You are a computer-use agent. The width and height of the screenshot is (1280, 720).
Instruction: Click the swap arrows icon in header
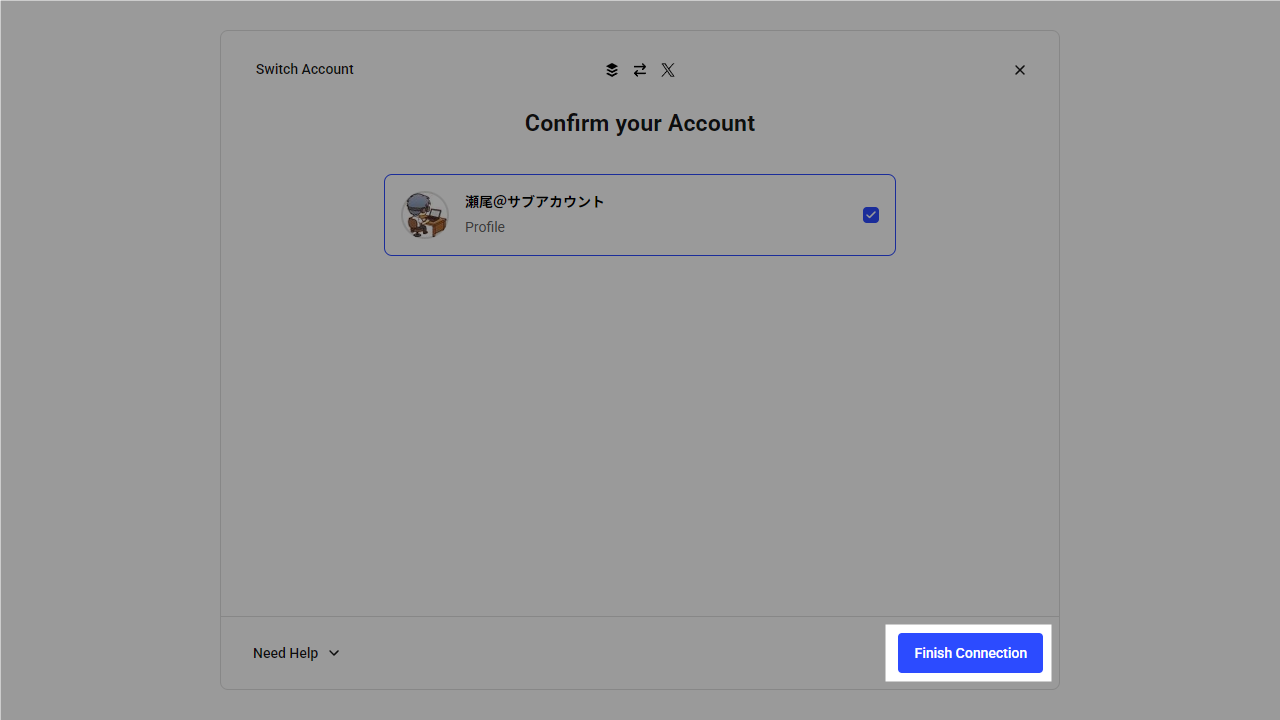coord(640,70)
